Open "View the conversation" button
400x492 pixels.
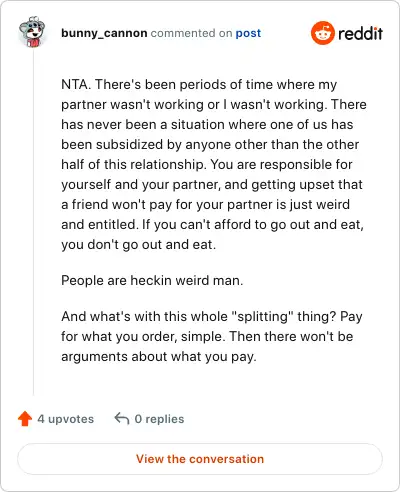[200, 459]
